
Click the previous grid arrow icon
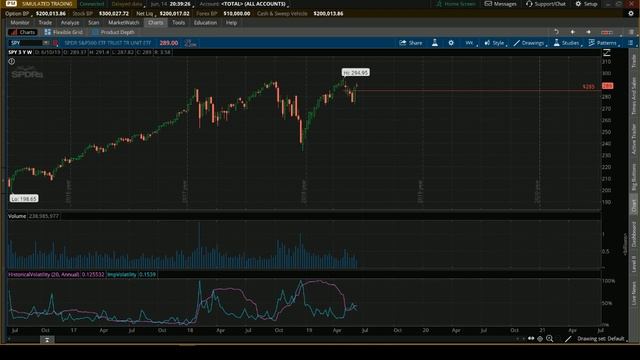coord(572,32)
